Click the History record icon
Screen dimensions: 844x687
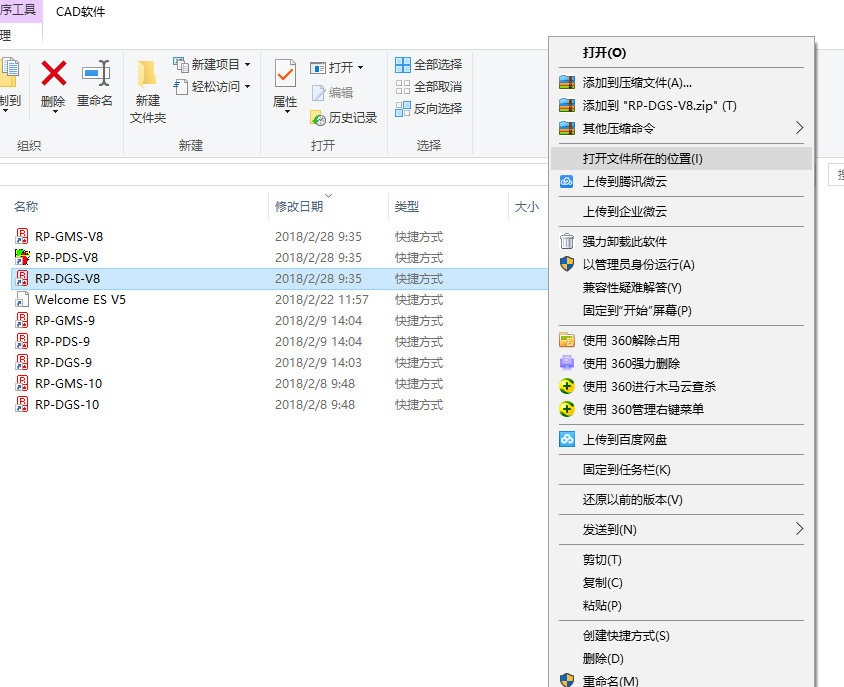320,117
